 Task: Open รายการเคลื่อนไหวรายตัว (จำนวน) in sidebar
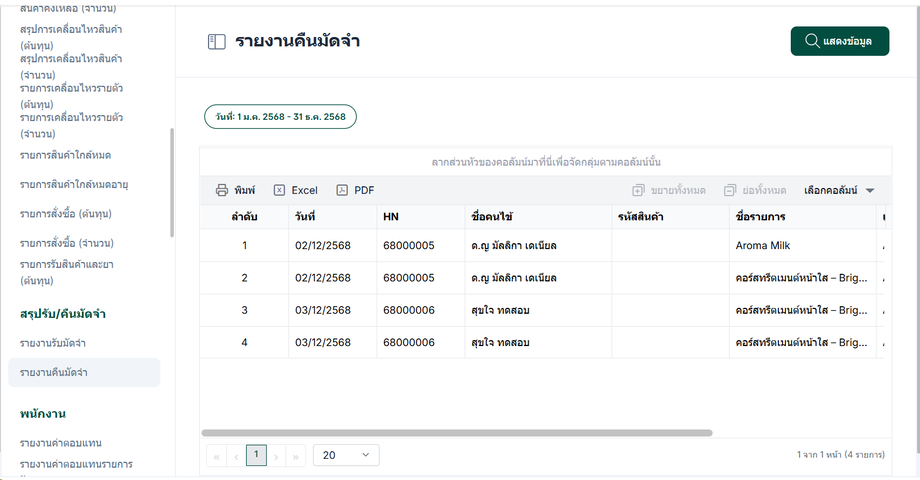click(x=72, y=125)
